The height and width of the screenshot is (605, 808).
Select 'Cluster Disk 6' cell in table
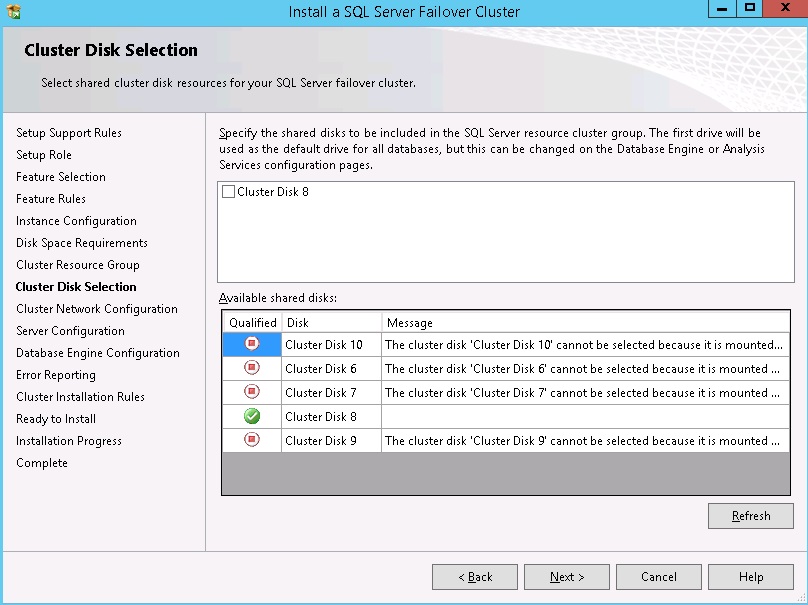point(331,368)
